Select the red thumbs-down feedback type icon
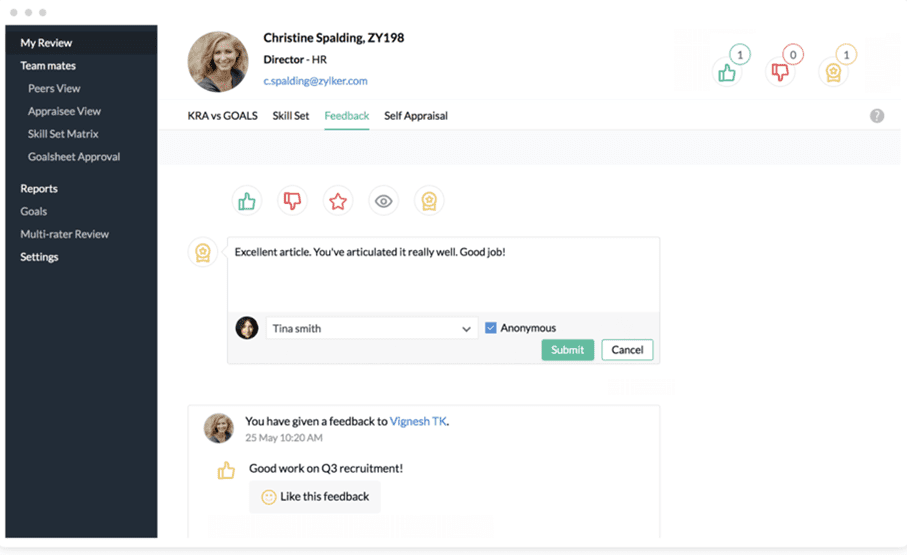 click(x=292, y=201)
